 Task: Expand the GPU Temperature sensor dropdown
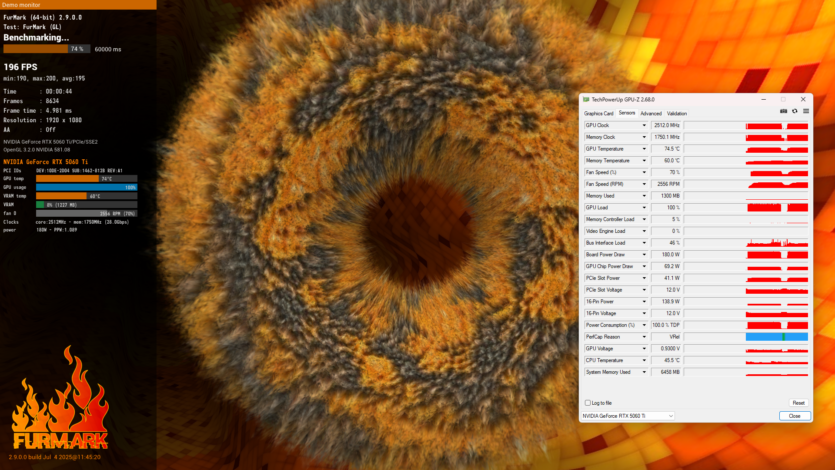pyautogui.click(x=644, y=149)
